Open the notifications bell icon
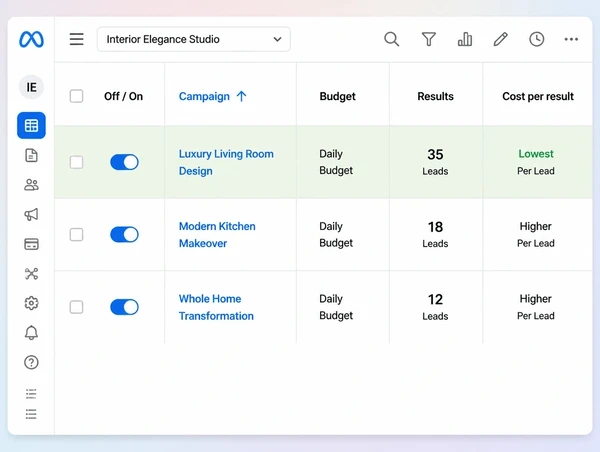600x452 pixels. click(x=31, y=333)
